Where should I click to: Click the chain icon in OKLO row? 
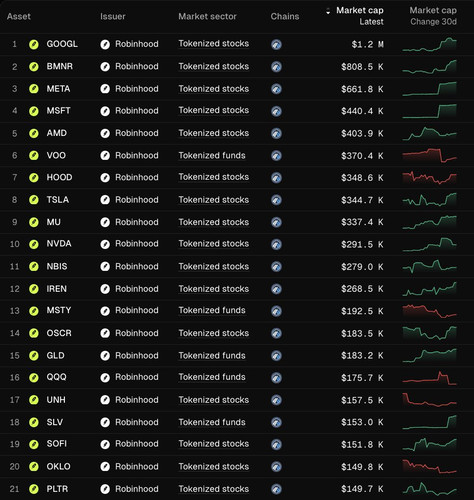(276, 467)
